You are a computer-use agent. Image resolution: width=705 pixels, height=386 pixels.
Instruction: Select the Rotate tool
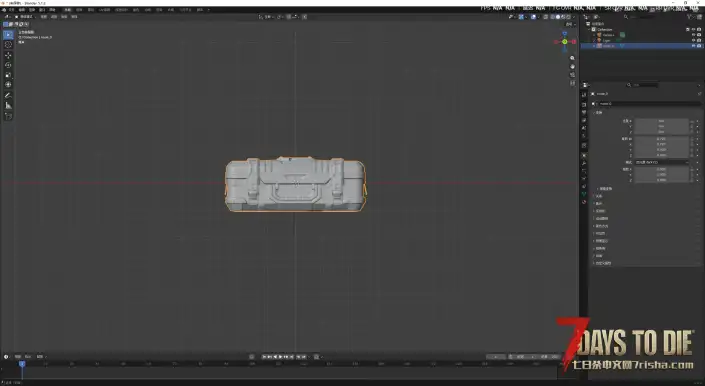coord(8,65)
